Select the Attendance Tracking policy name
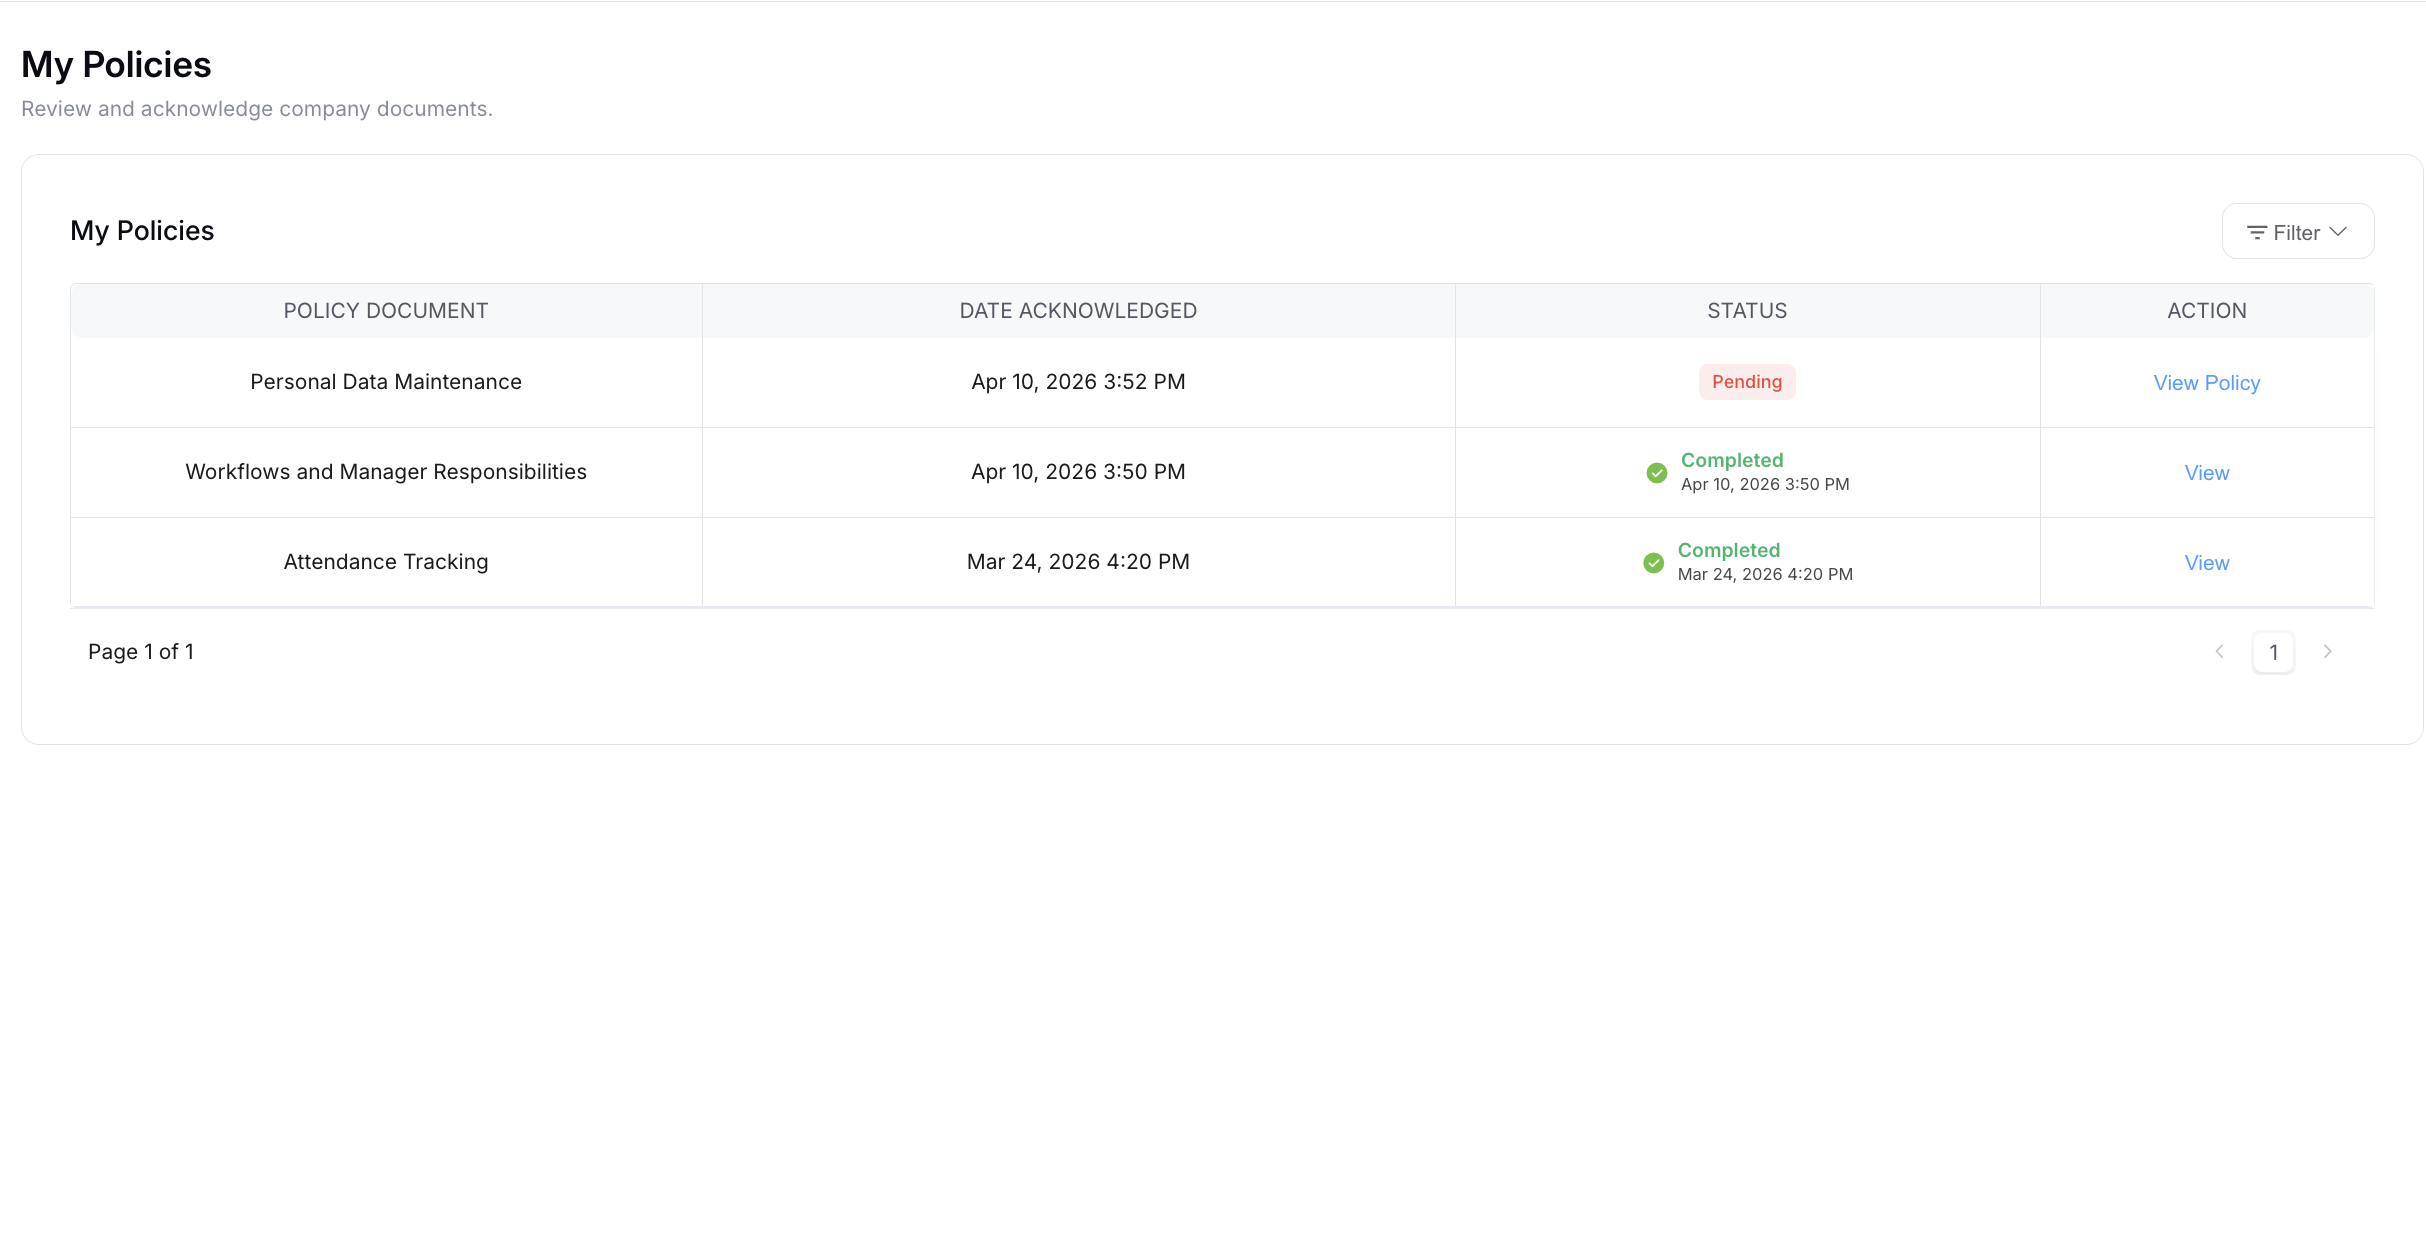 click(x=386, y=562)
